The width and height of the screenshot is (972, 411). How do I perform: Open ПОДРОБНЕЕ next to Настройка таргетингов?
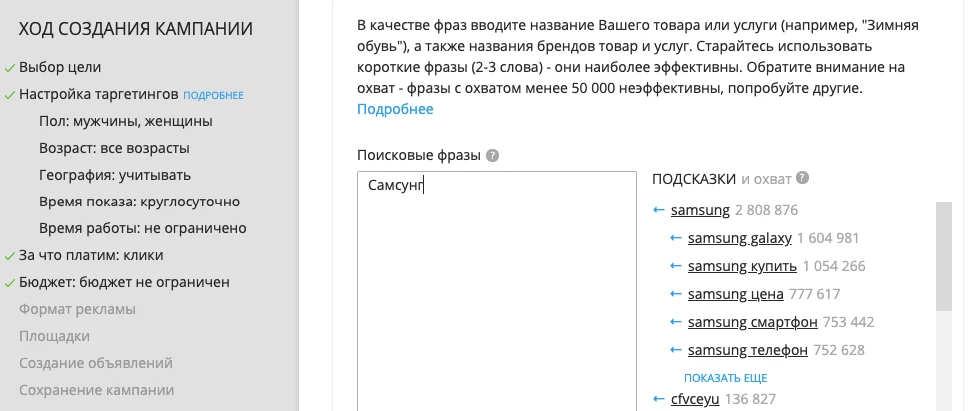tap(213, 95)
